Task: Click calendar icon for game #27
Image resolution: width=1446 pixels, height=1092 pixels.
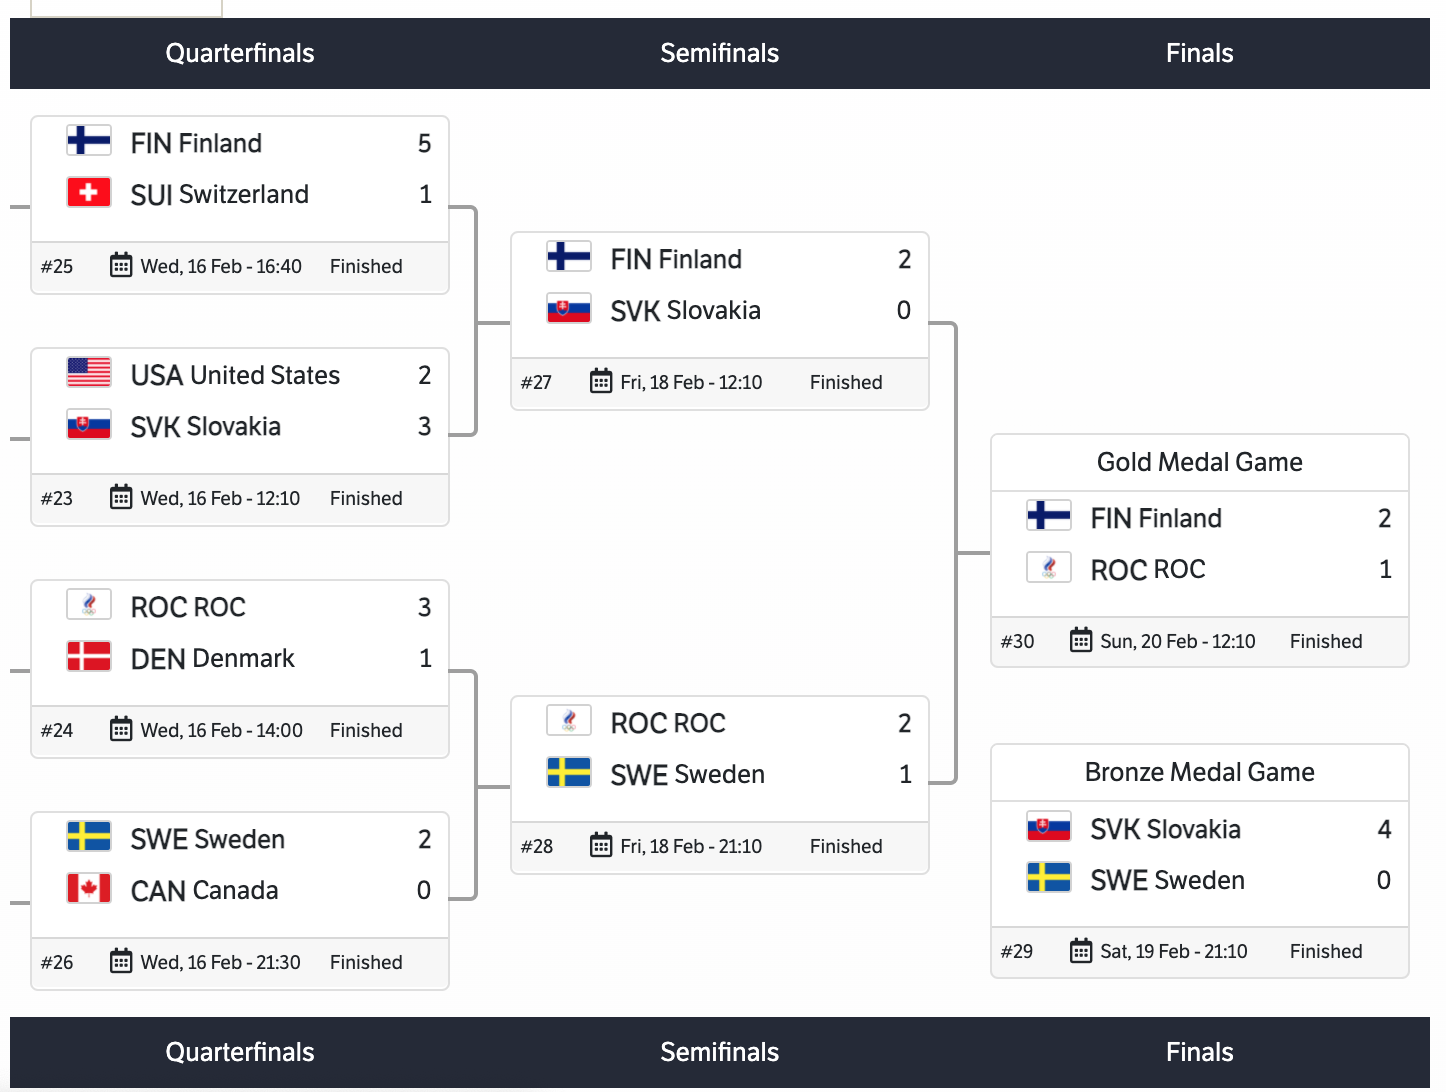Action: click(601, 381)
